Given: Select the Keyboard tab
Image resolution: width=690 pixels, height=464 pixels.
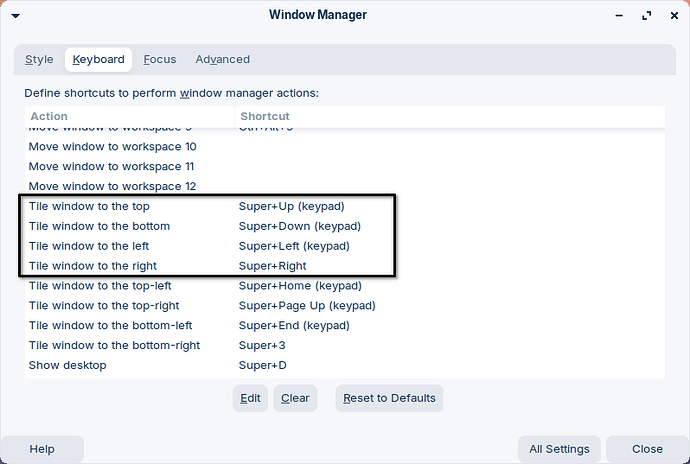Looking at the screenshot, I should 98,60.
